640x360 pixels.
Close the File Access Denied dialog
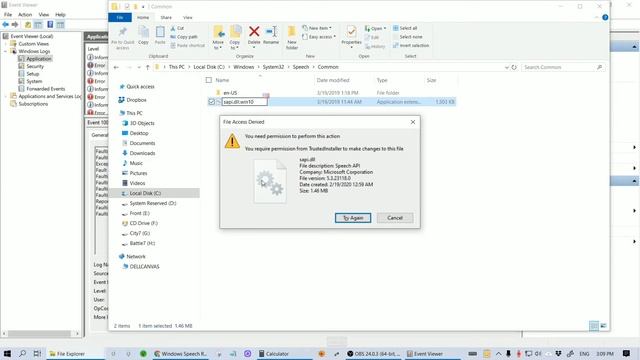pyautogui.click(x=413, y=122)
